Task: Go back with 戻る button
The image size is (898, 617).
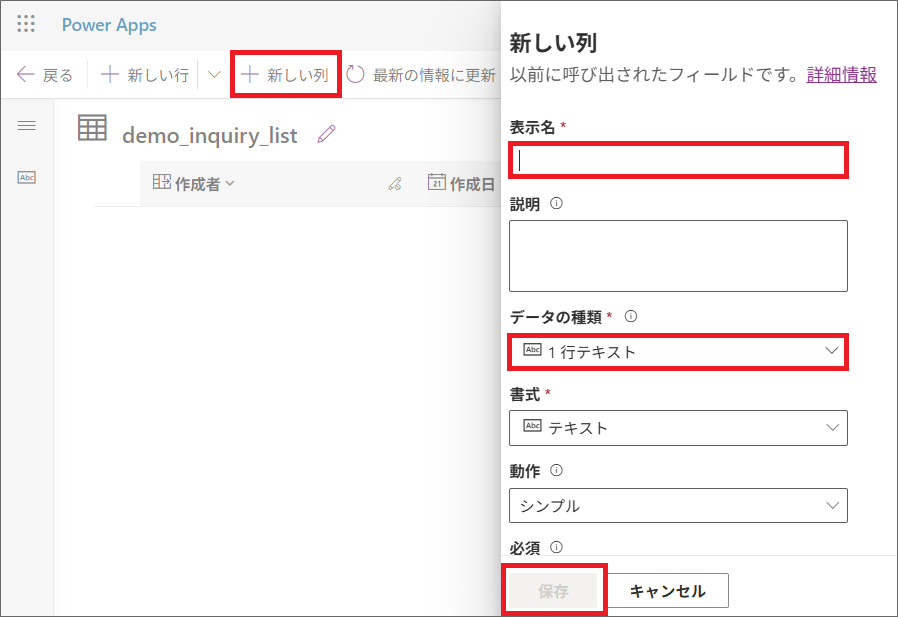Action: click(45, 74)
